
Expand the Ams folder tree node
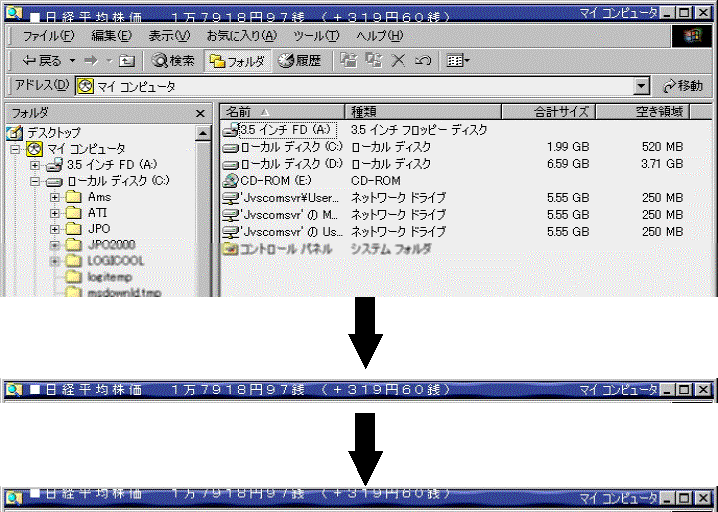pyautogui.click(x=54, y=198)
